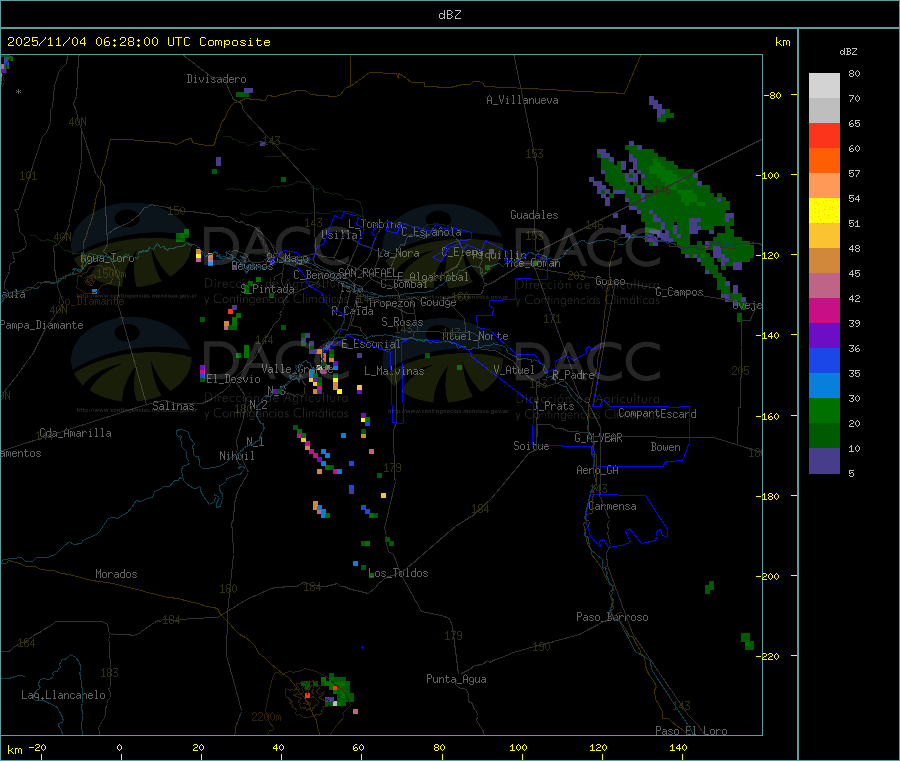Click the S_Pintada label
The image size is (900, 761).
pyautogui.click(x=267, y=289)
